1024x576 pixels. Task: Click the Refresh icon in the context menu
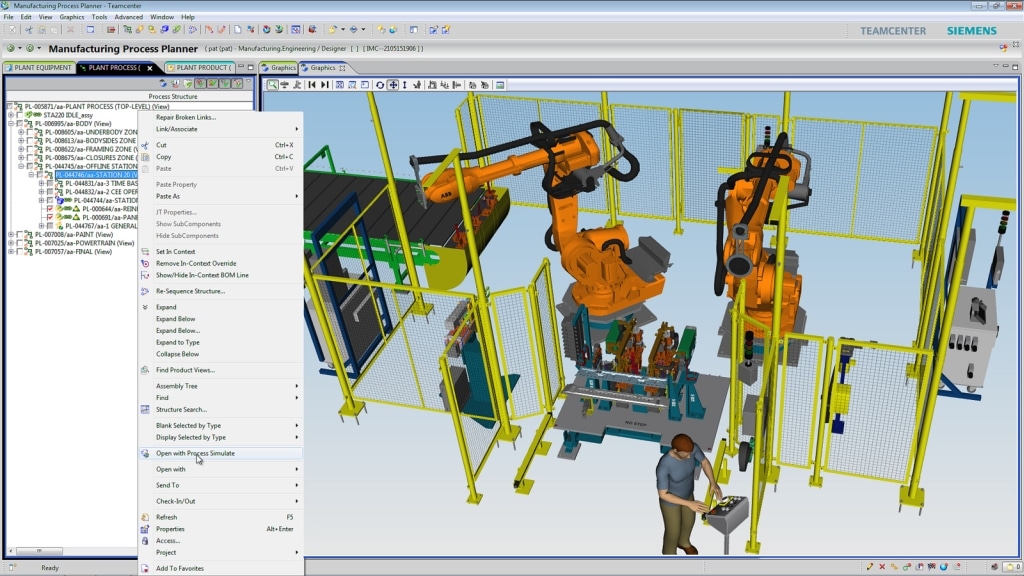[x=145, y=517]
